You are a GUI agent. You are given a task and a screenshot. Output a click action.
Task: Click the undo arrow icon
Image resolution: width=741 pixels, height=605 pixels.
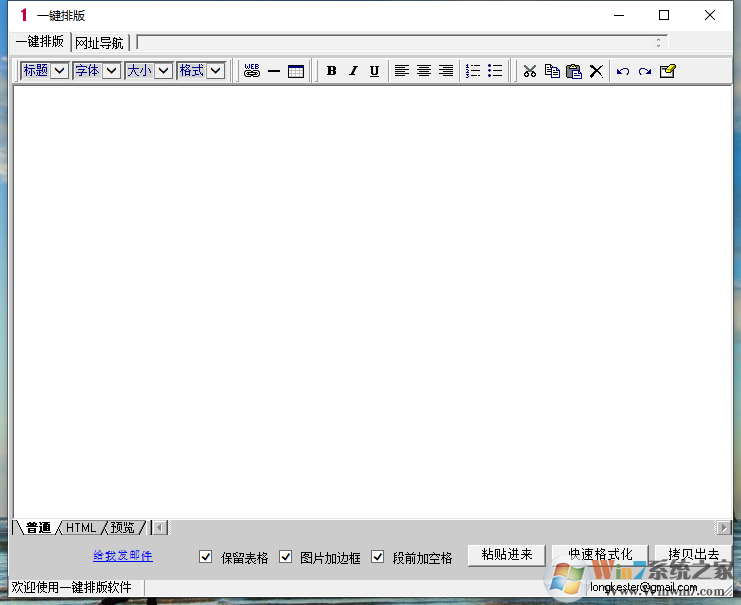623,71
